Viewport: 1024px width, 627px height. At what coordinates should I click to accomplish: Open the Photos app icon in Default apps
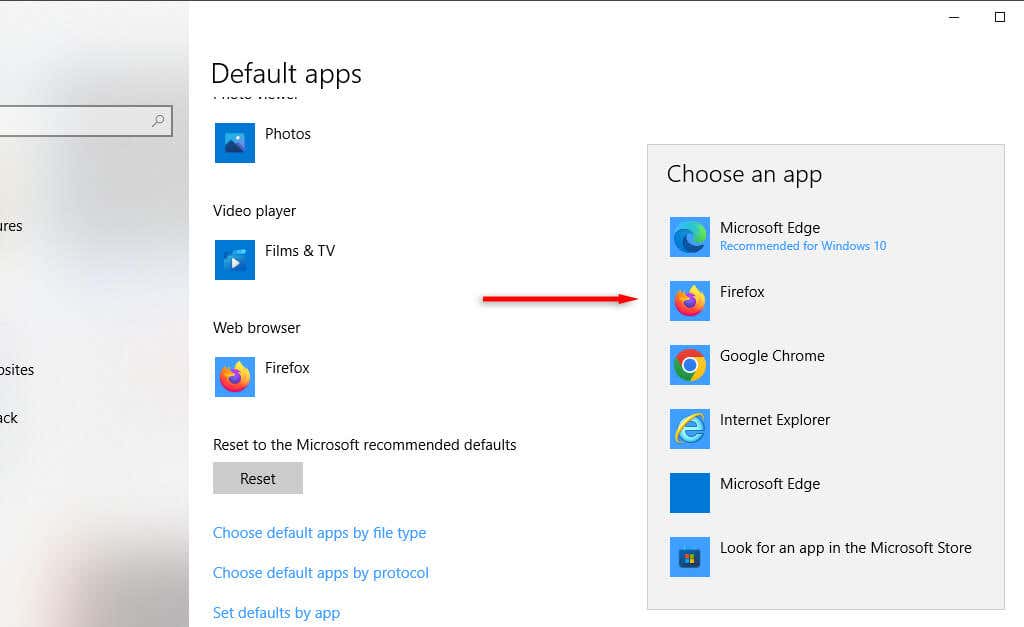pos(235,142)
